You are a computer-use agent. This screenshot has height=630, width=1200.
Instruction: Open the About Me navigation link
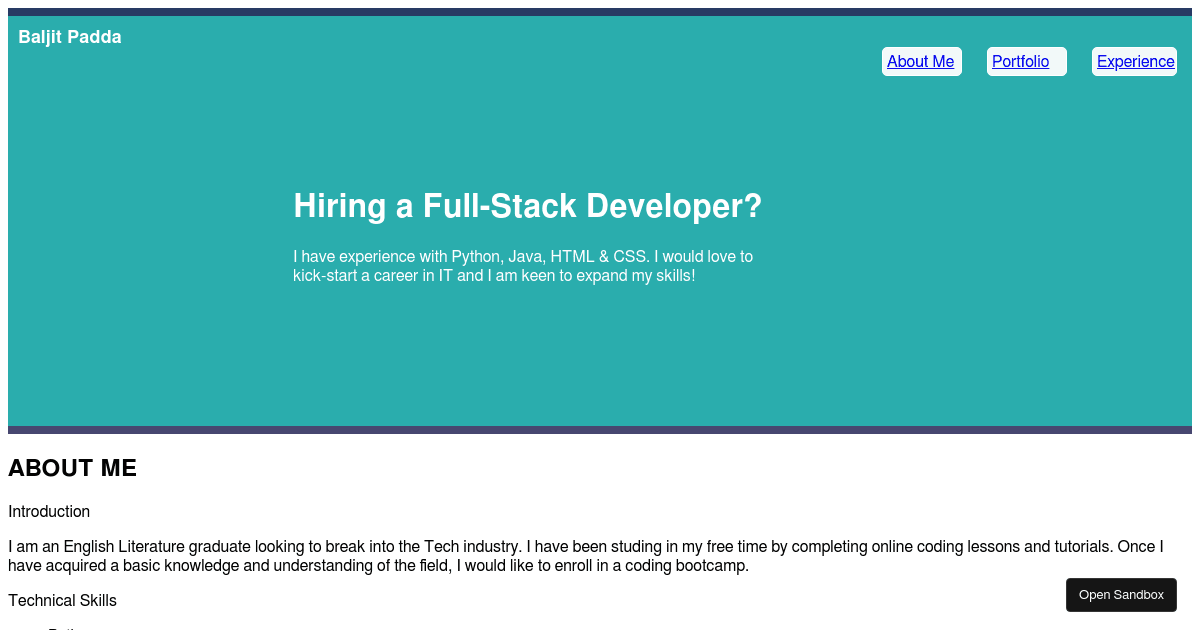920,61
